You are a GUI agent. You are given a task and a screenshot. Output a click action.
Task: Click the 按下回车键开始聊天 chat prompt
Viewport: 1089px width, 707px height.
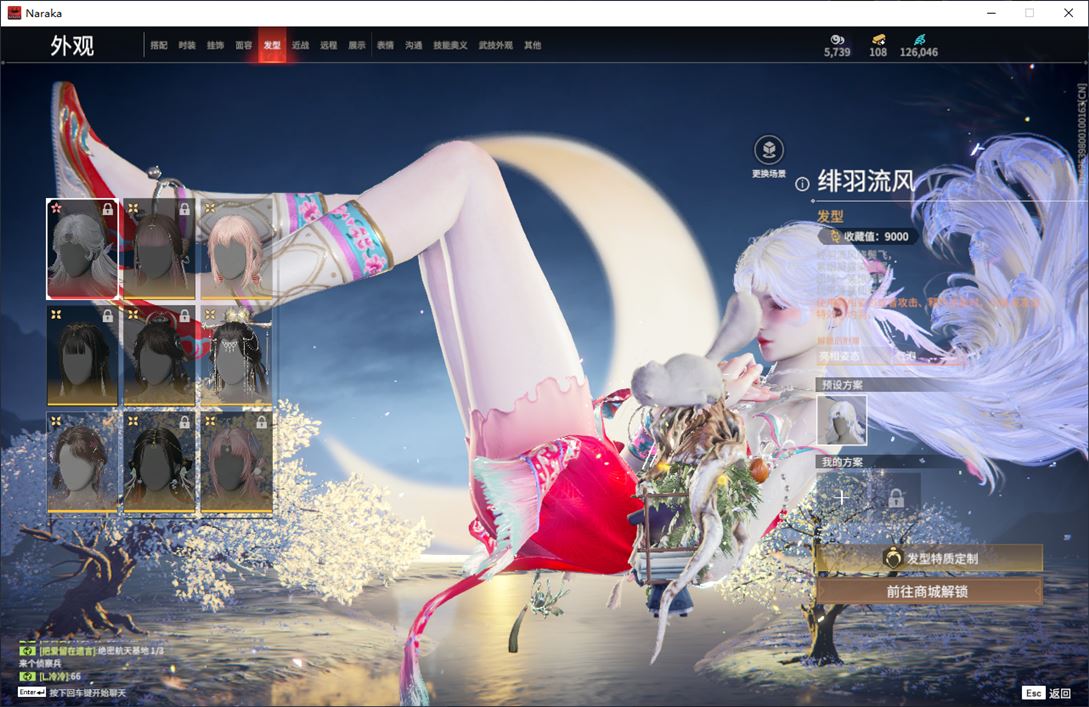88,692
